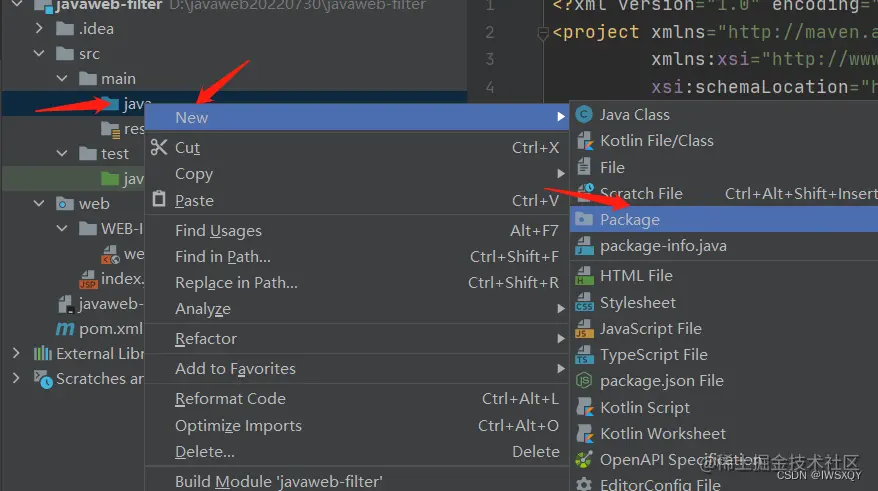
Task: Click the Paste clipboard icon
Action: [159, 199]
